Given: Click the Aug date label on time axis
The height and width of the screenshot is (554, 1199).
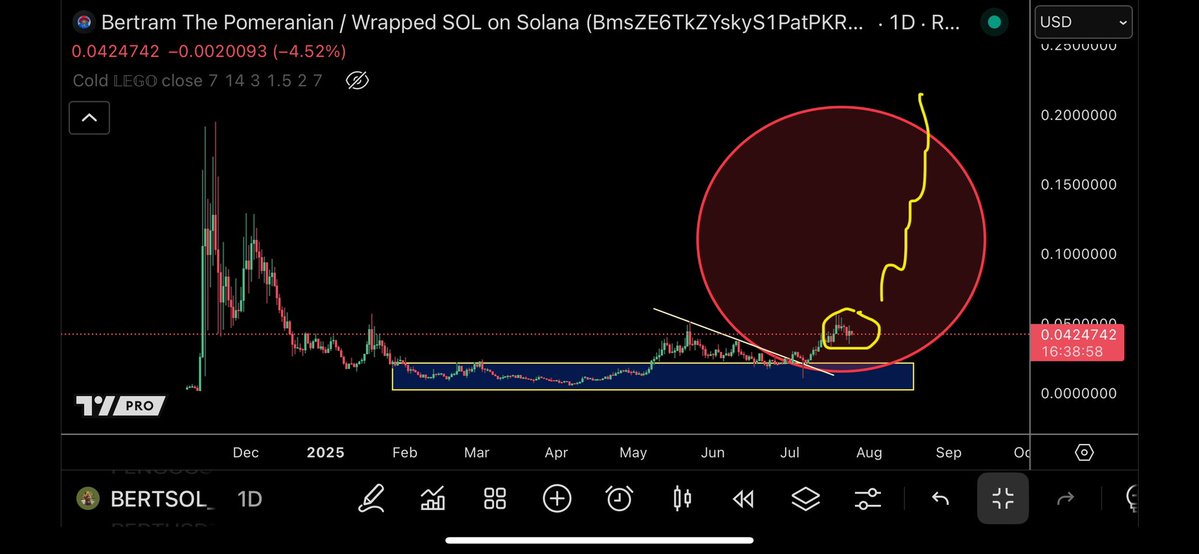Looking at the screenshot, I should click(x=869, y=452).
